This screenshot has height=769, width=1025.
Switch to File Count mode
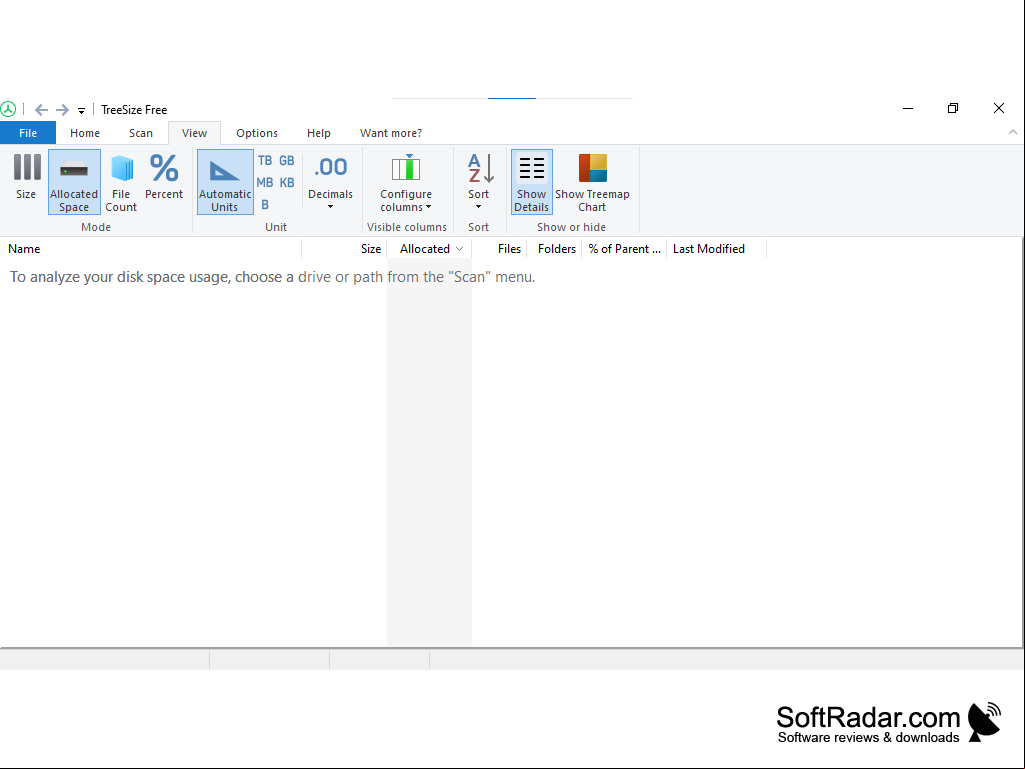pos(121,182)
